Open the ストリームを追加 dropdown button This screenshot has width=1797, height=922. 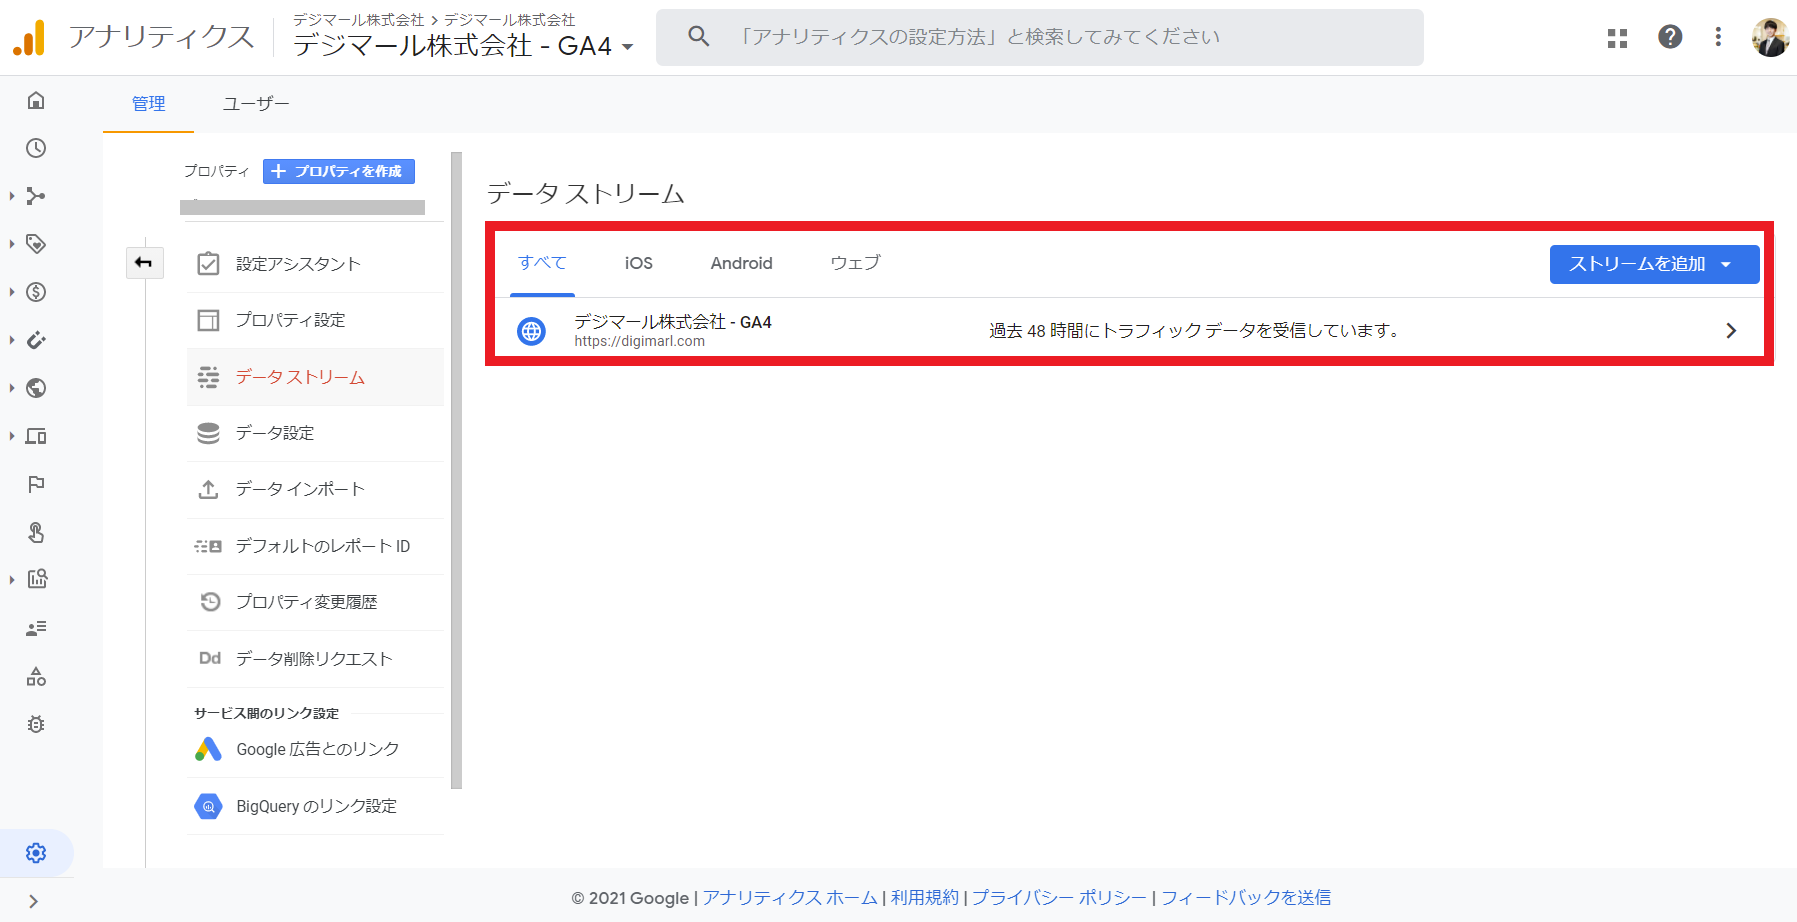click(x=1654, y=264)
